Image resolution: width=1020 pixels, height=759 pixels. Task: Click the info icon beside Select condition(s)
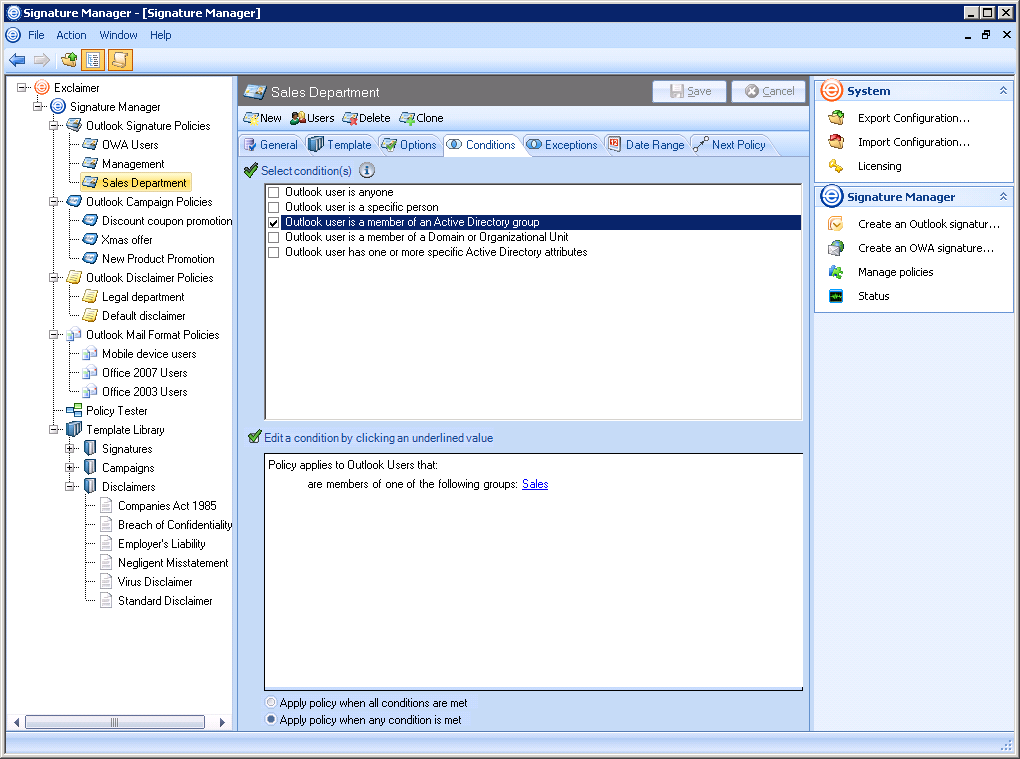(367, 170)
